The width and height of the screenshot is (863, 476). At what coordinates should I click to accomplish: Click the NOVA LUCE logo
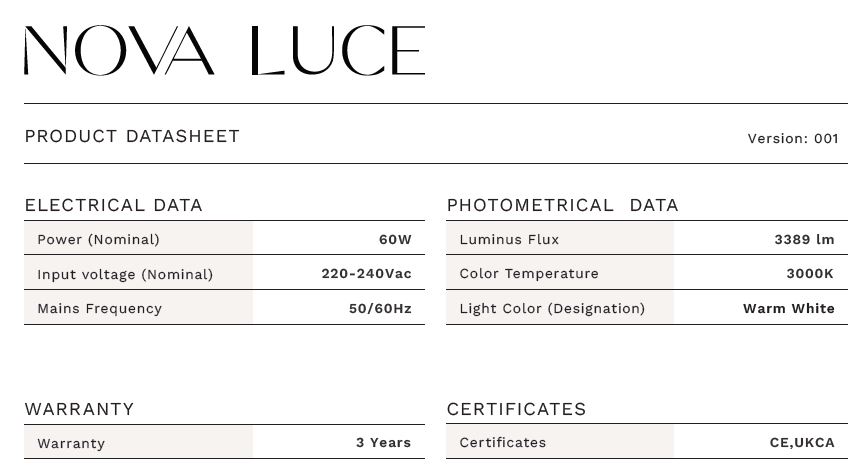point(224,51)
